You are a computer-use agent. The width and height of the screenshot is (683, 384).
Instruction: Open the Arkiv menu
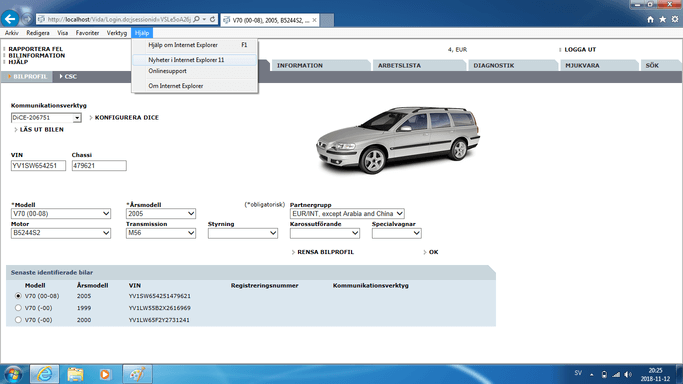pos(11,33)
